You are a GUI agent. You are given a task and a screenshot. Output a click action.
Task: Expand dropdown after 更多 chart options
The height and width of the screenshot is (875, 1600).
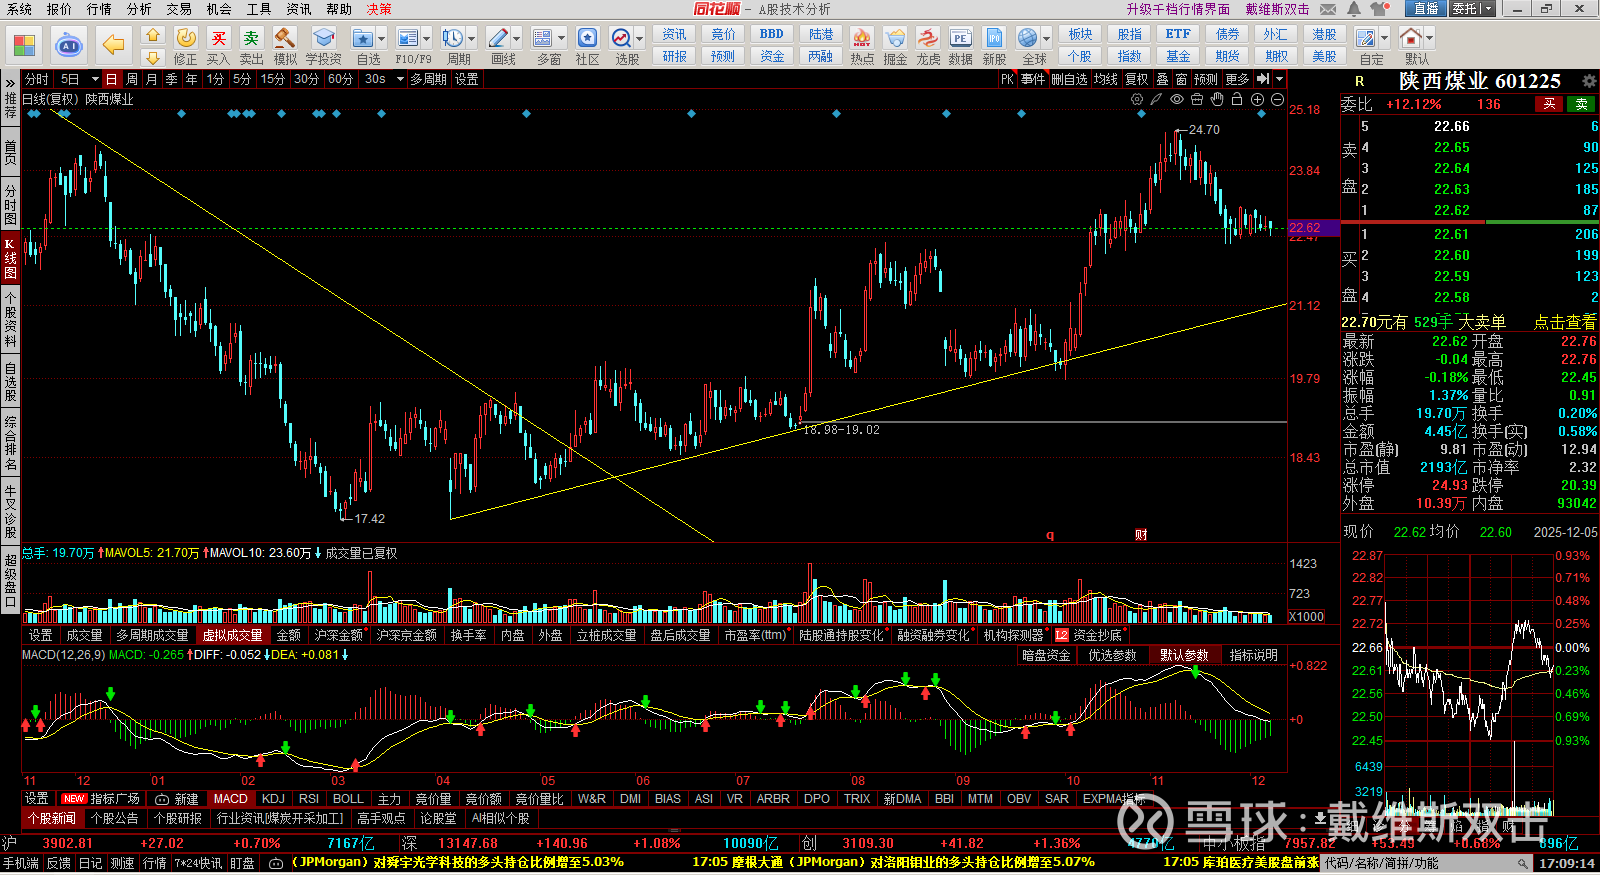(1279, 79)
